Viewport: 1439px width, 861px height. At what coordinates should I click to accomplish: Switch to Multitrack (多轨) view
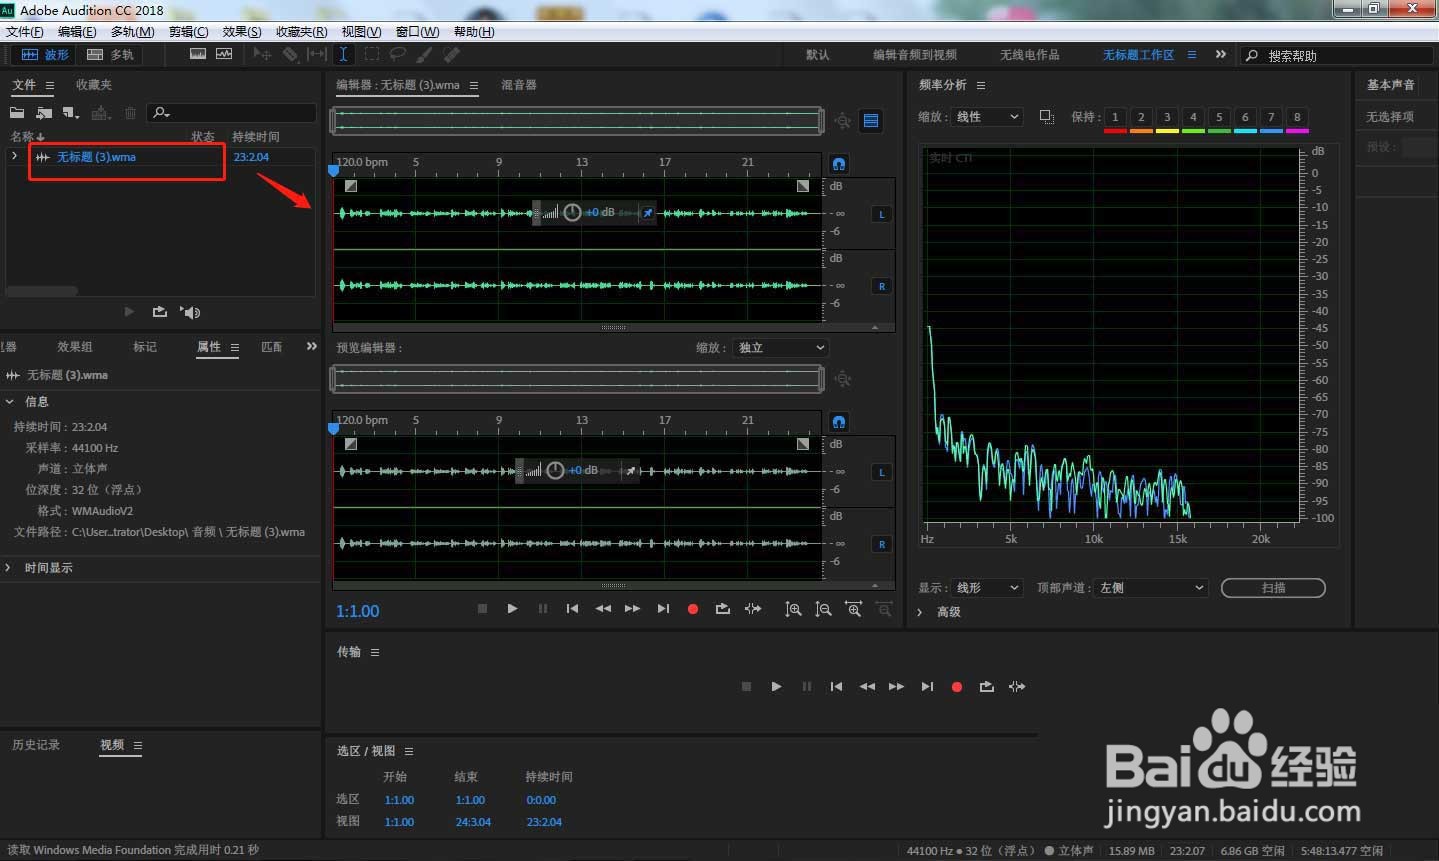[x=109, y=55]
